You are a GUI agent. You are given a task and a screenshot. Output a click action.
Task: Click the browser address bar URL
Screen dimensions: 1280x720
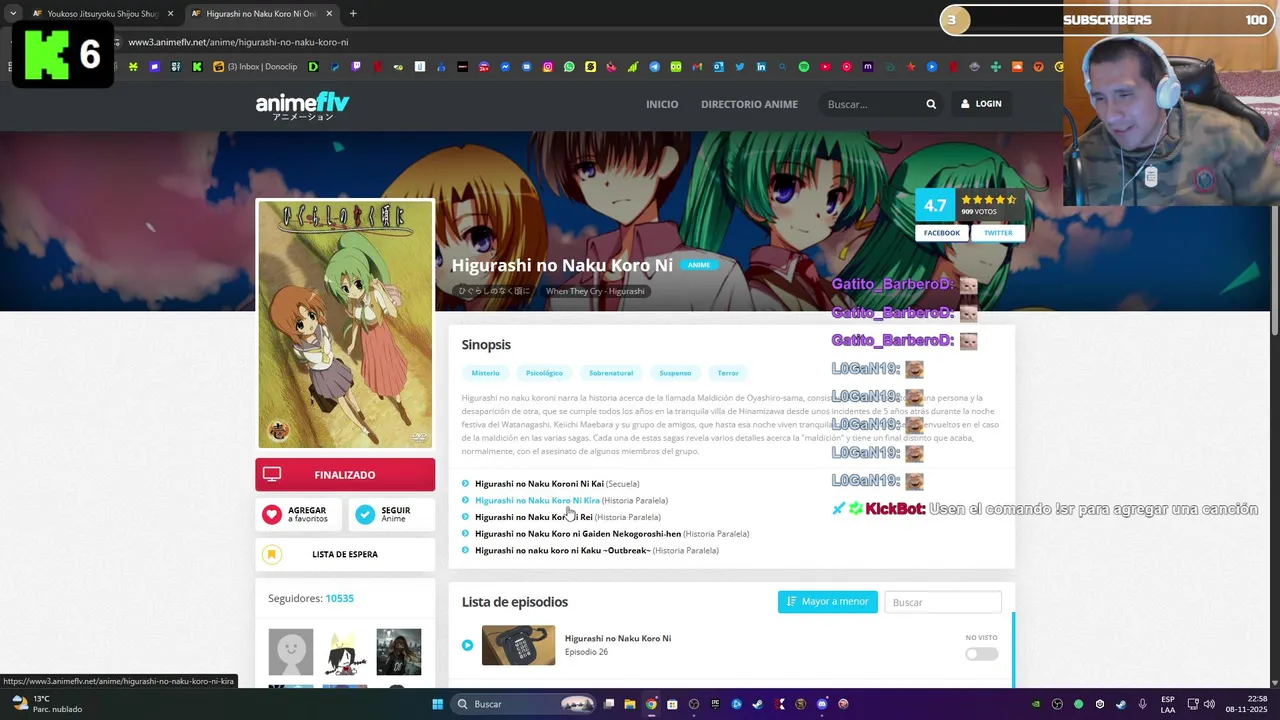coord(238,42)
